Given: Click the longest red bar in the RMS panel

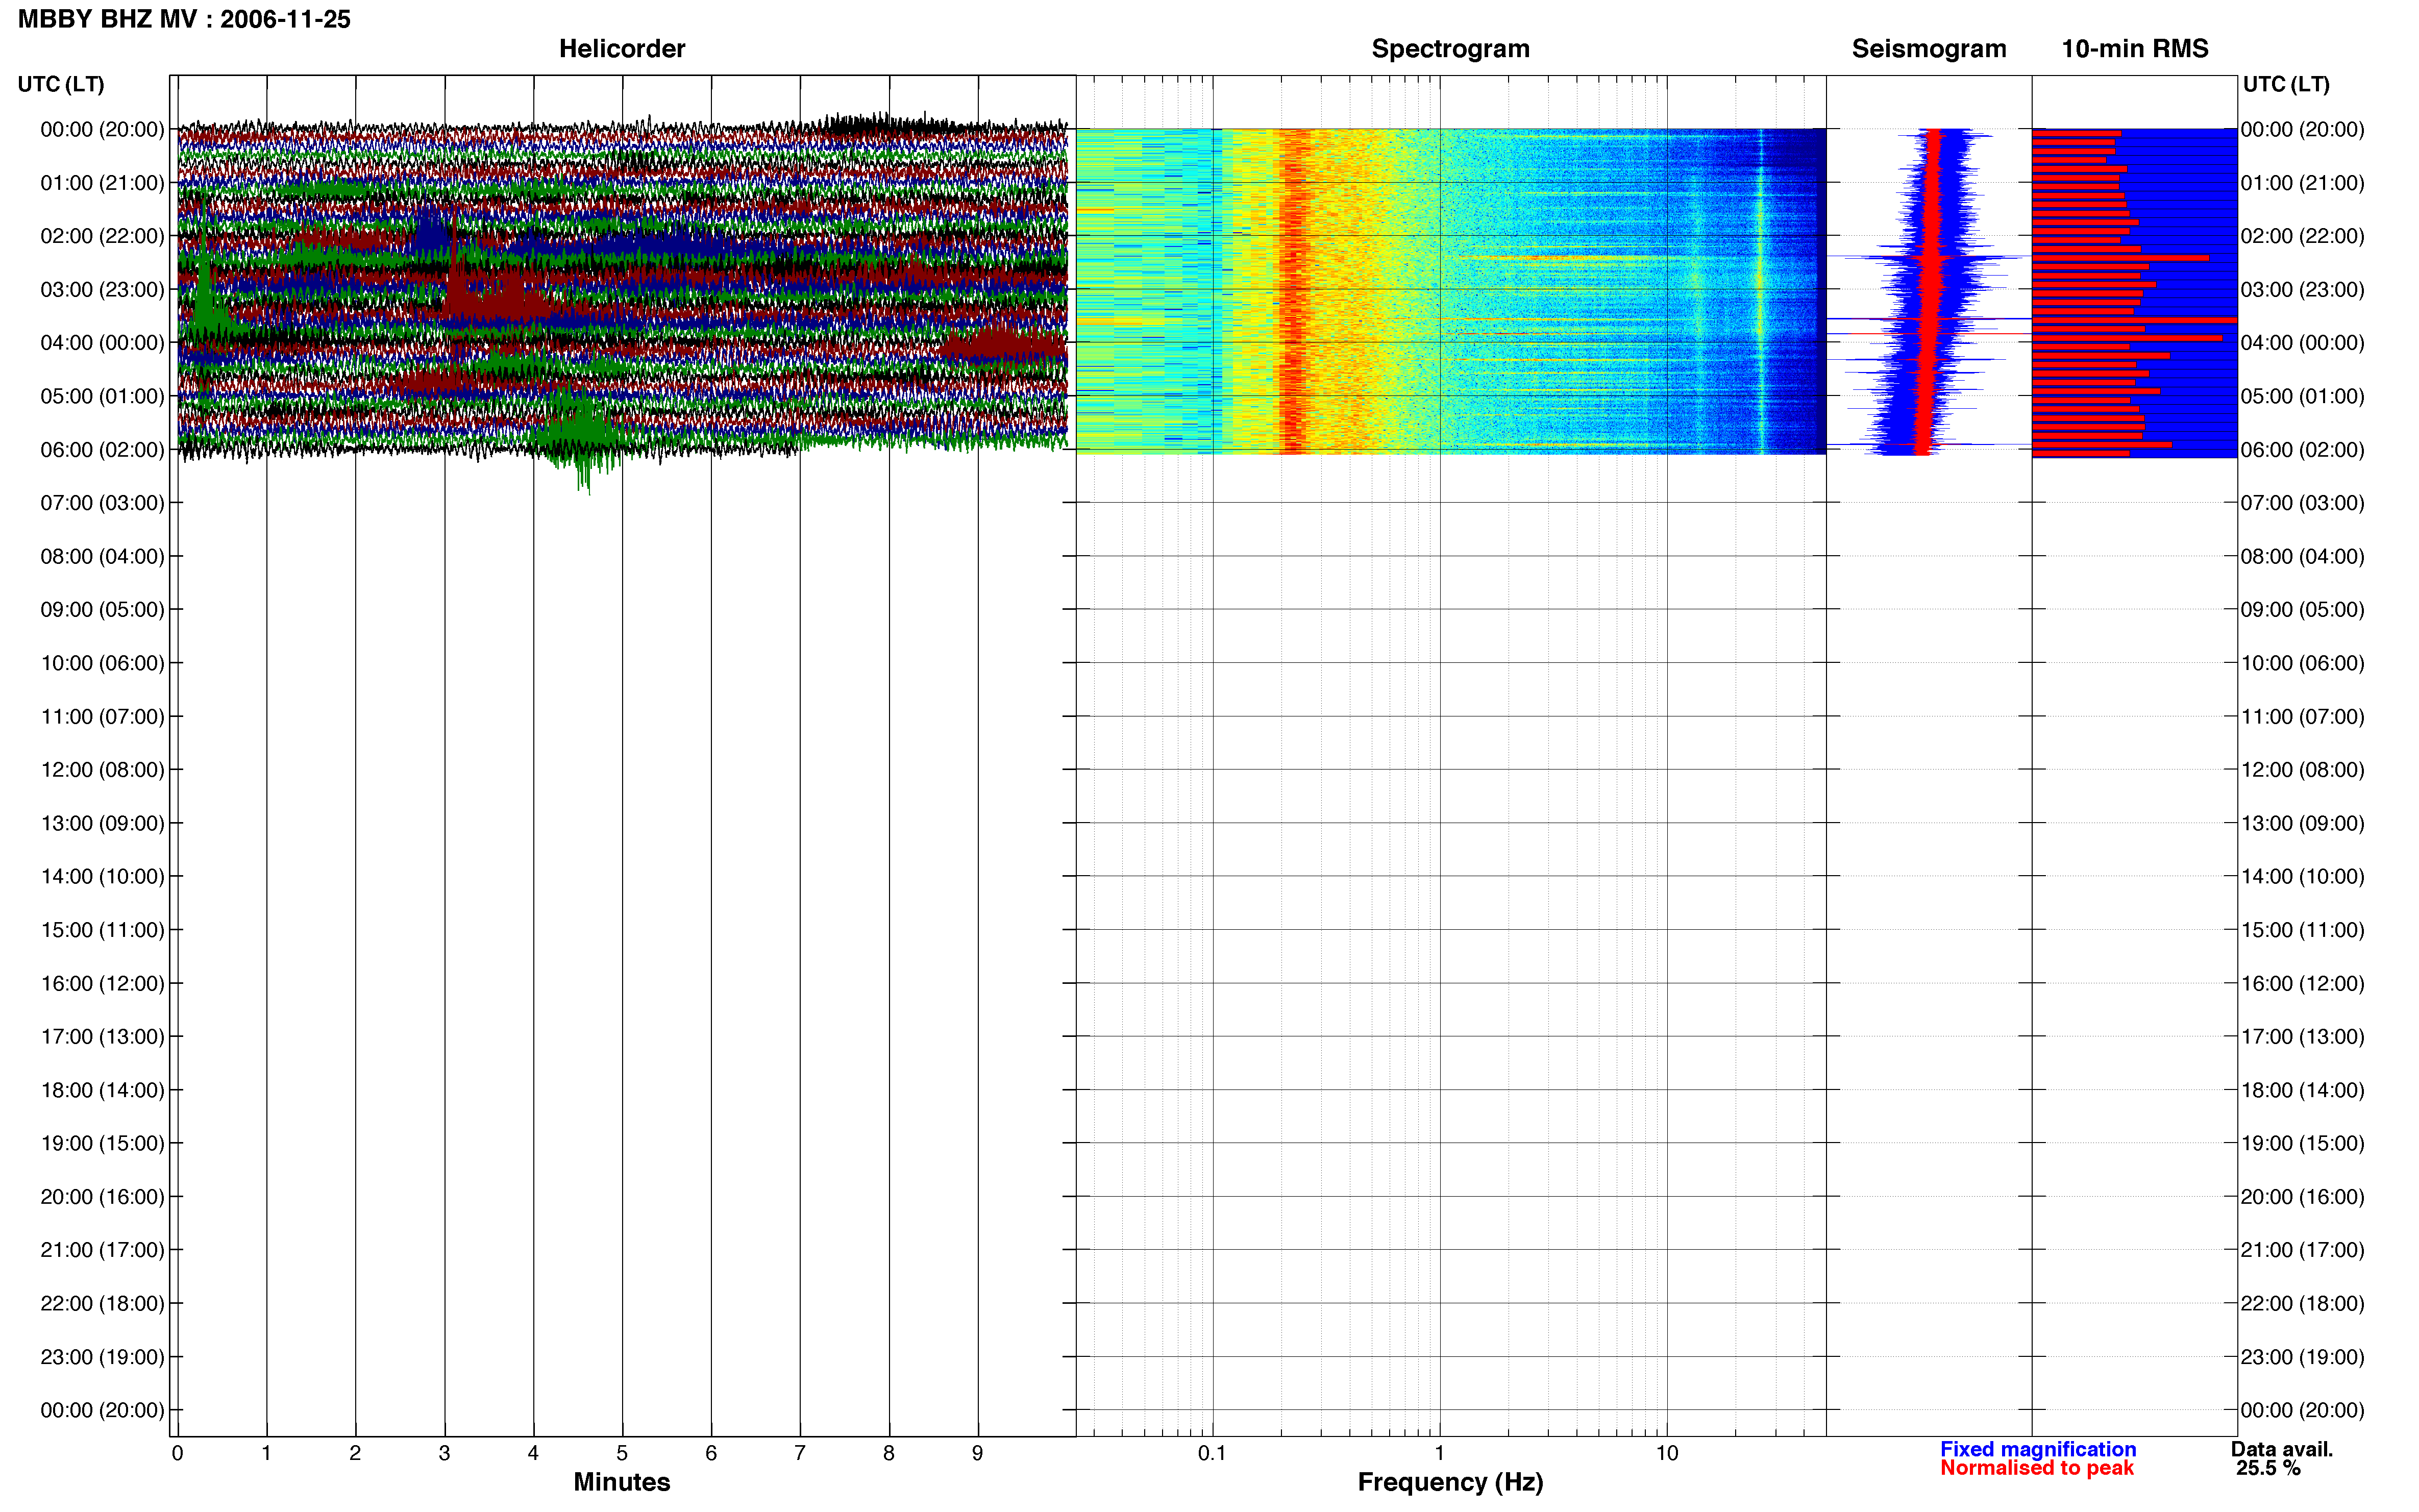Looking at the screenshot, I should (x=2134, y=320).
